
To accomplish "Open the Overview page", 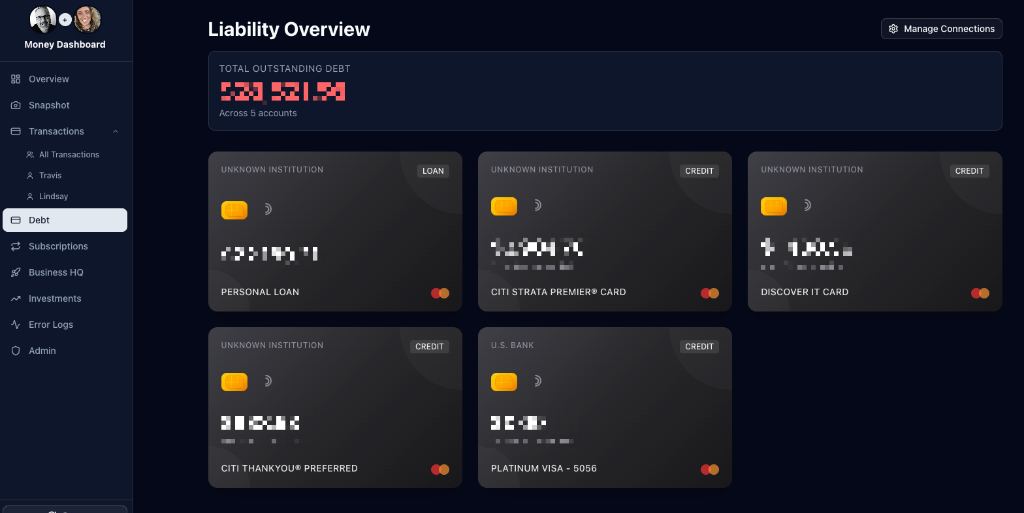I will [x=48, y=79].
